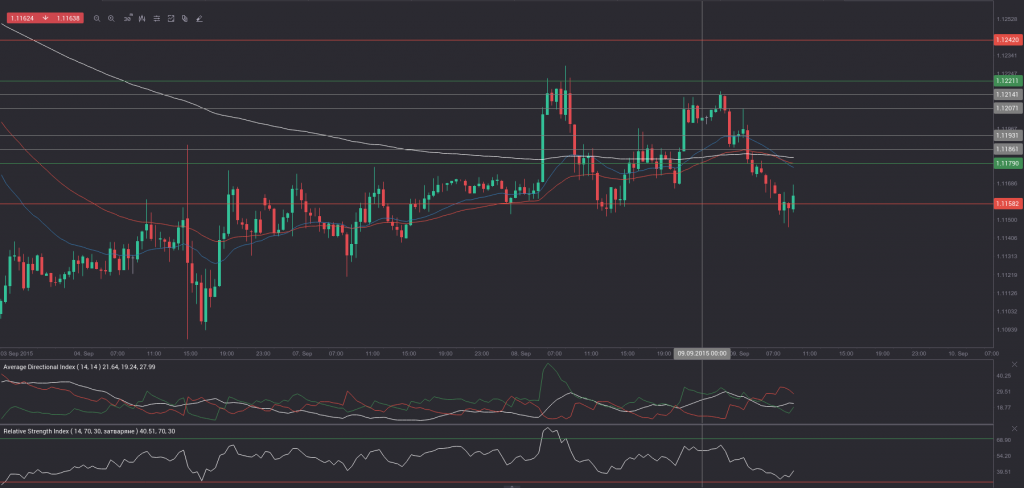Click the red bid price 1.11624

coord(20,18)
